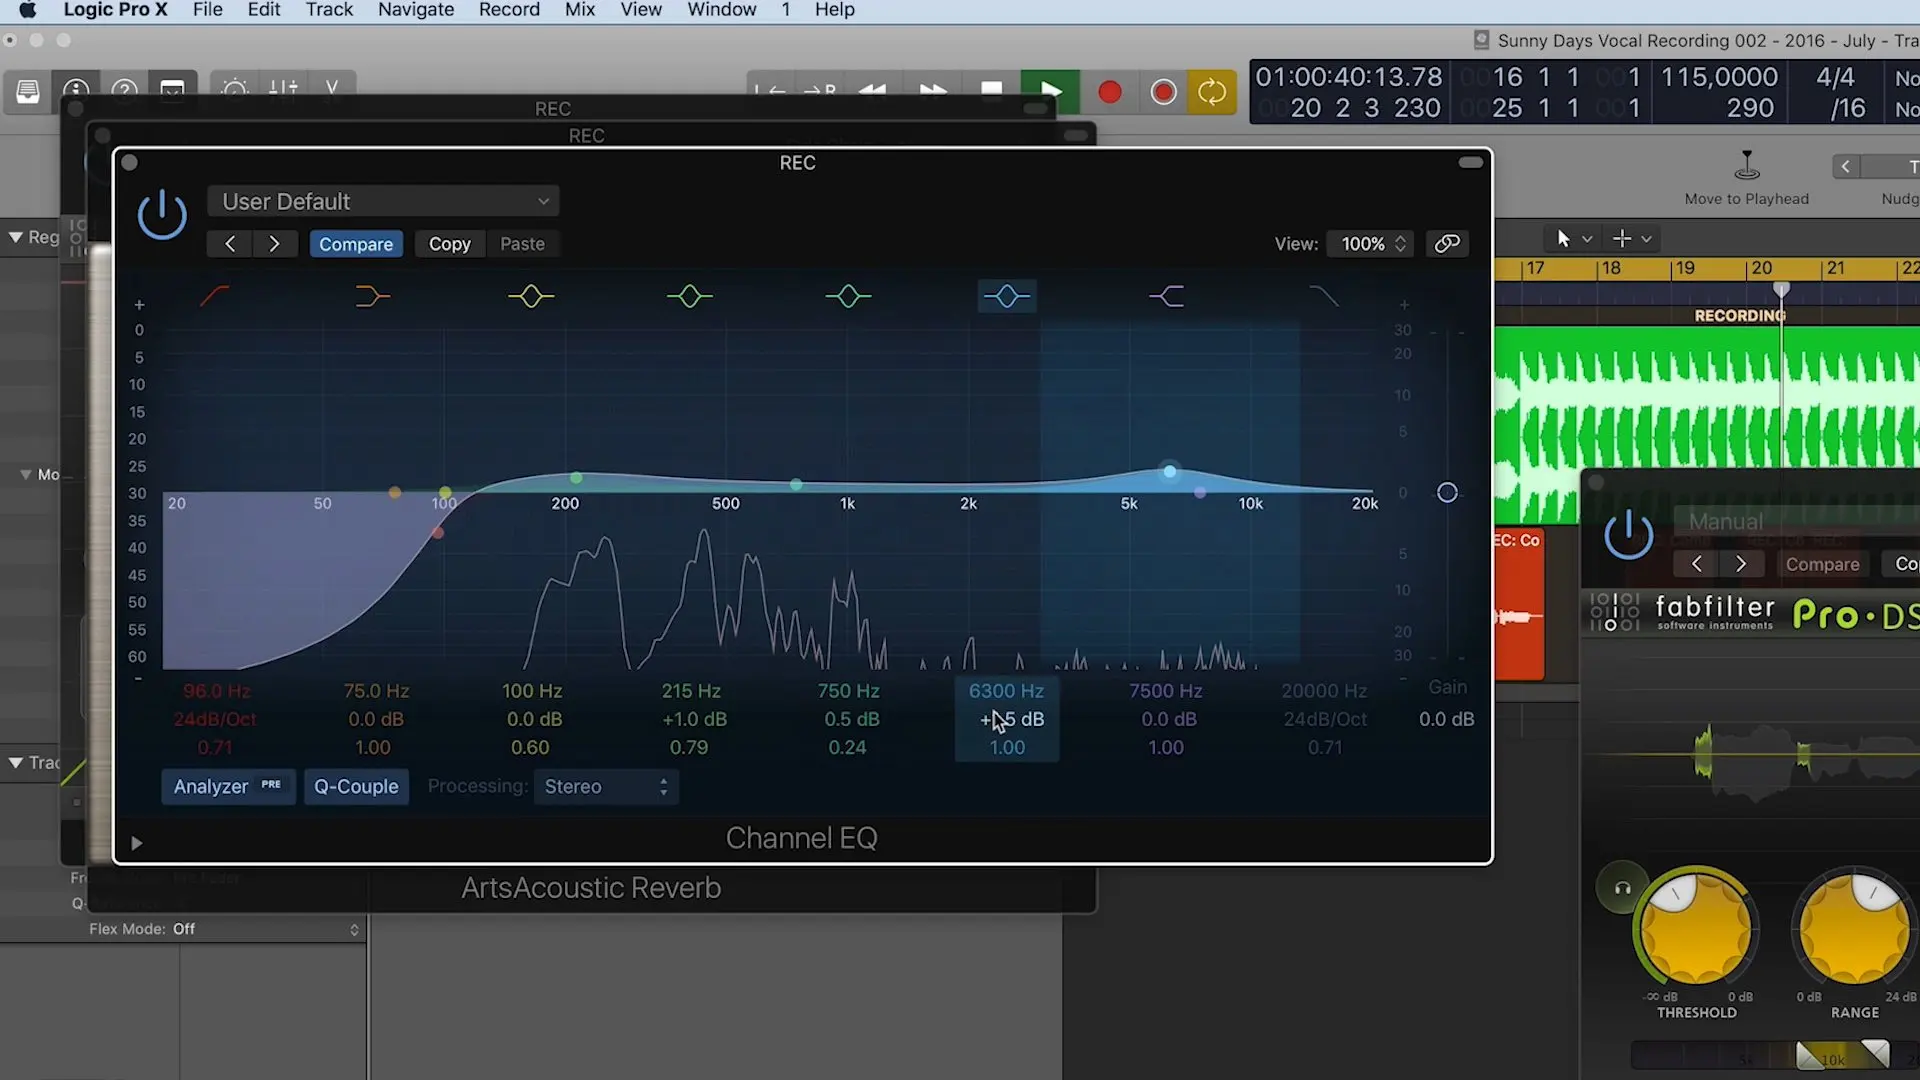Image resolution: width=1920 pixels, height=1080 pixels.
Task: Open the Navigate menu
Action: pos(415,10)
